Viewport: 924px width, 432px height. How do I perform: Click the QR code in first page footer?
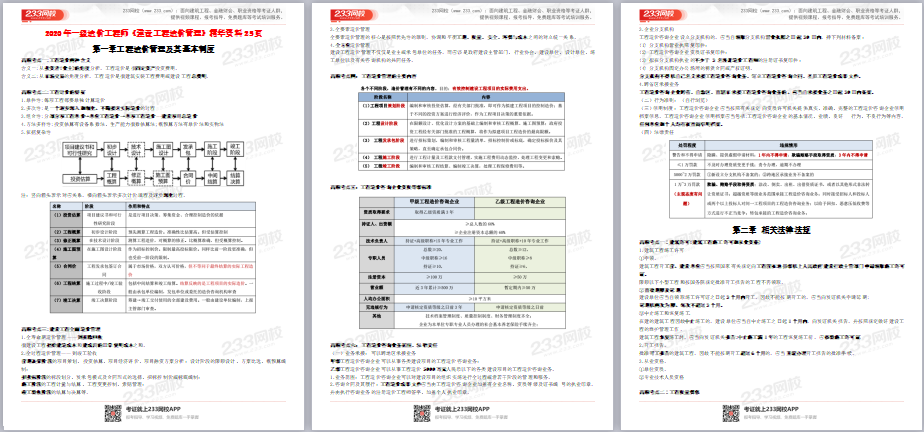tap(113, 413)
